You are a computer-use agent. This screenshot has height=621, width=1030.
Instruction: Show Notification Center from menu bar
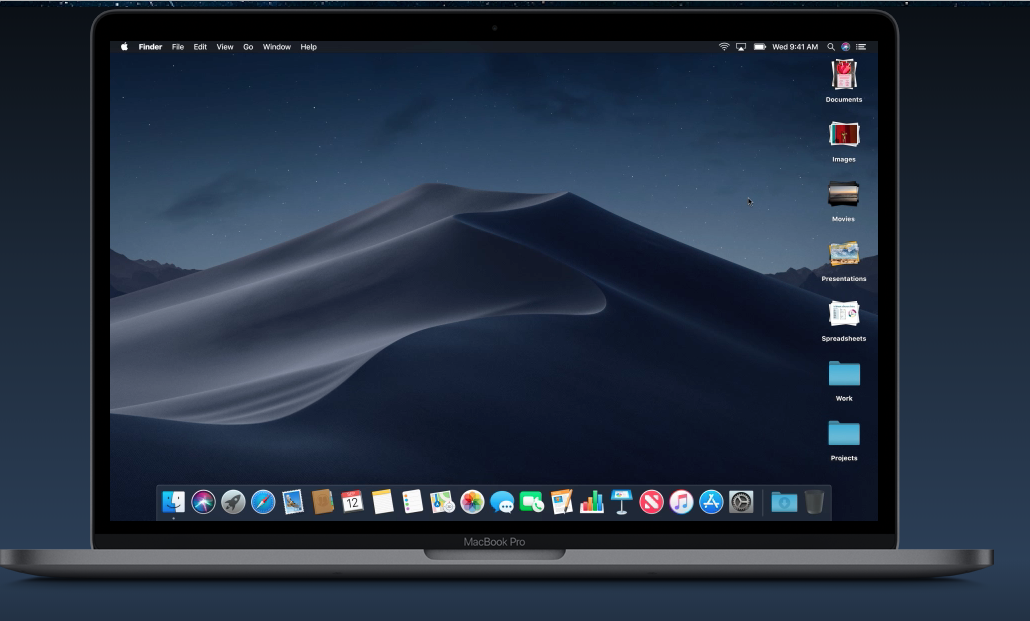(x=861, y=47)
